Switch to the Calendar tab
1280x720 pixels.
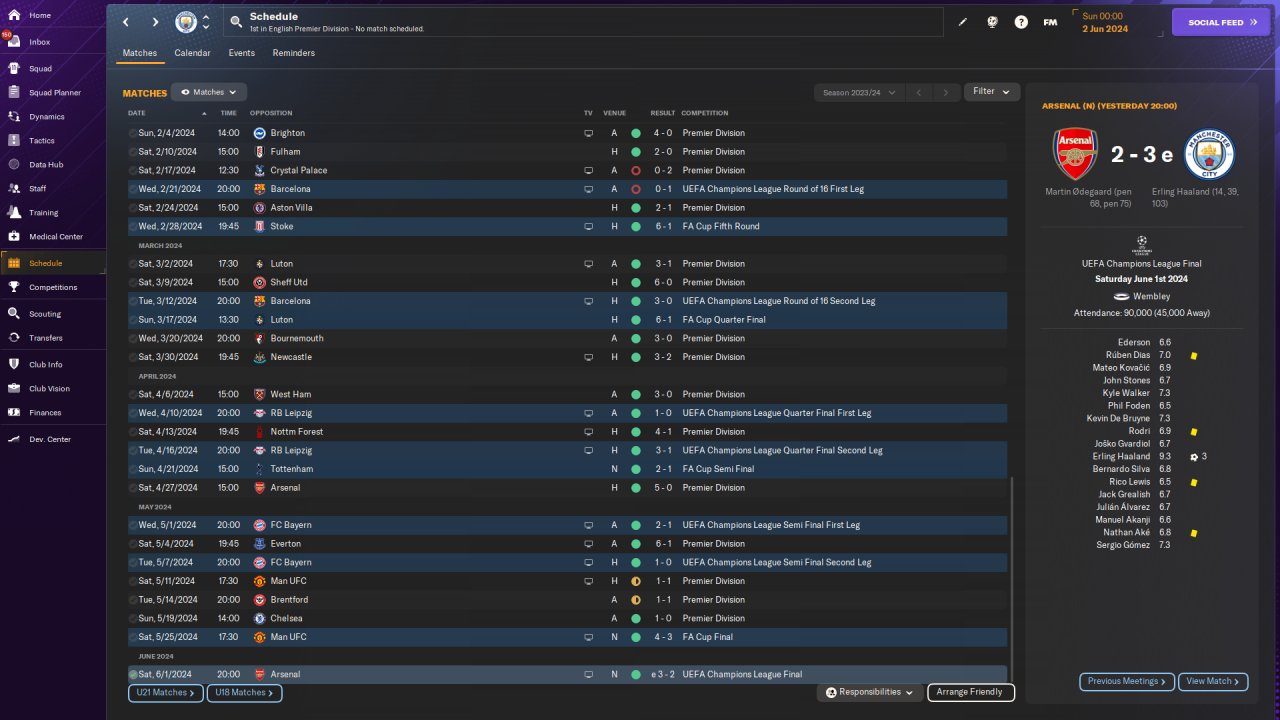click(193, 53)
